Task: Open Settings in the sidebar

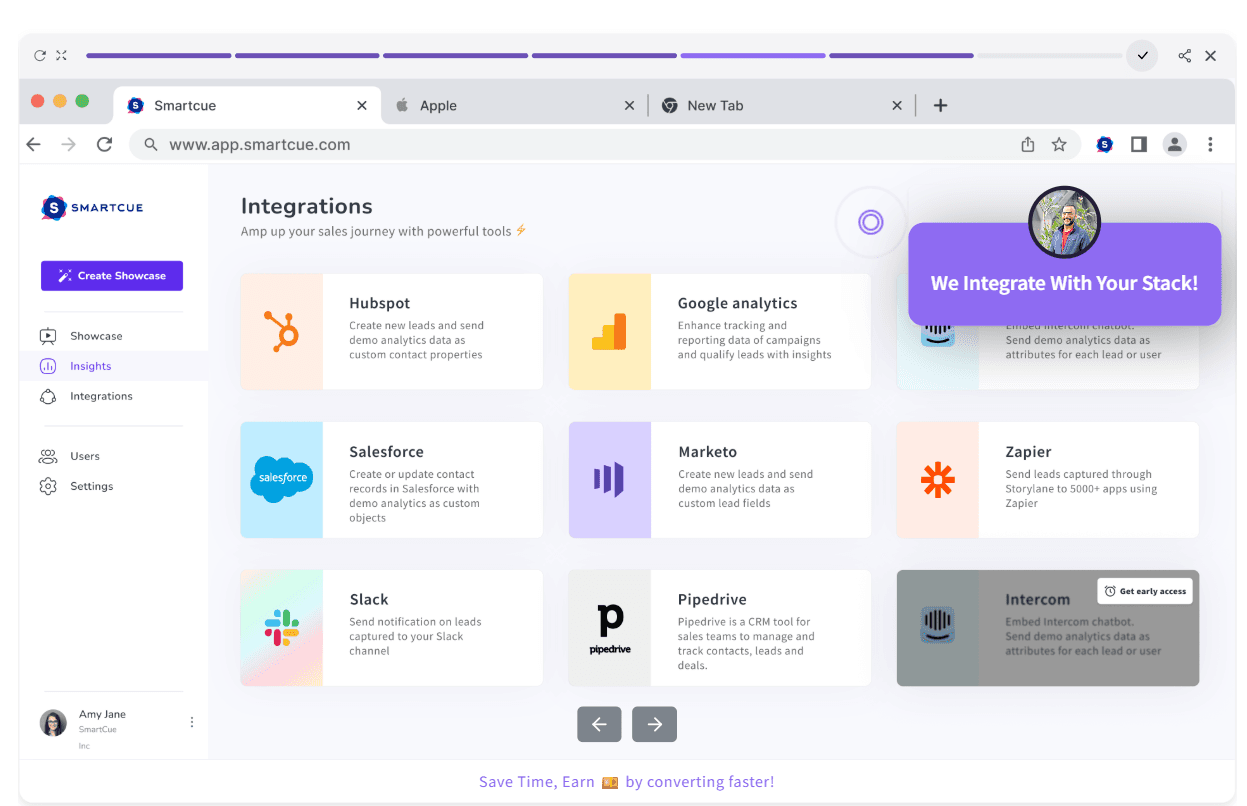Action: [x=91, y=486]
